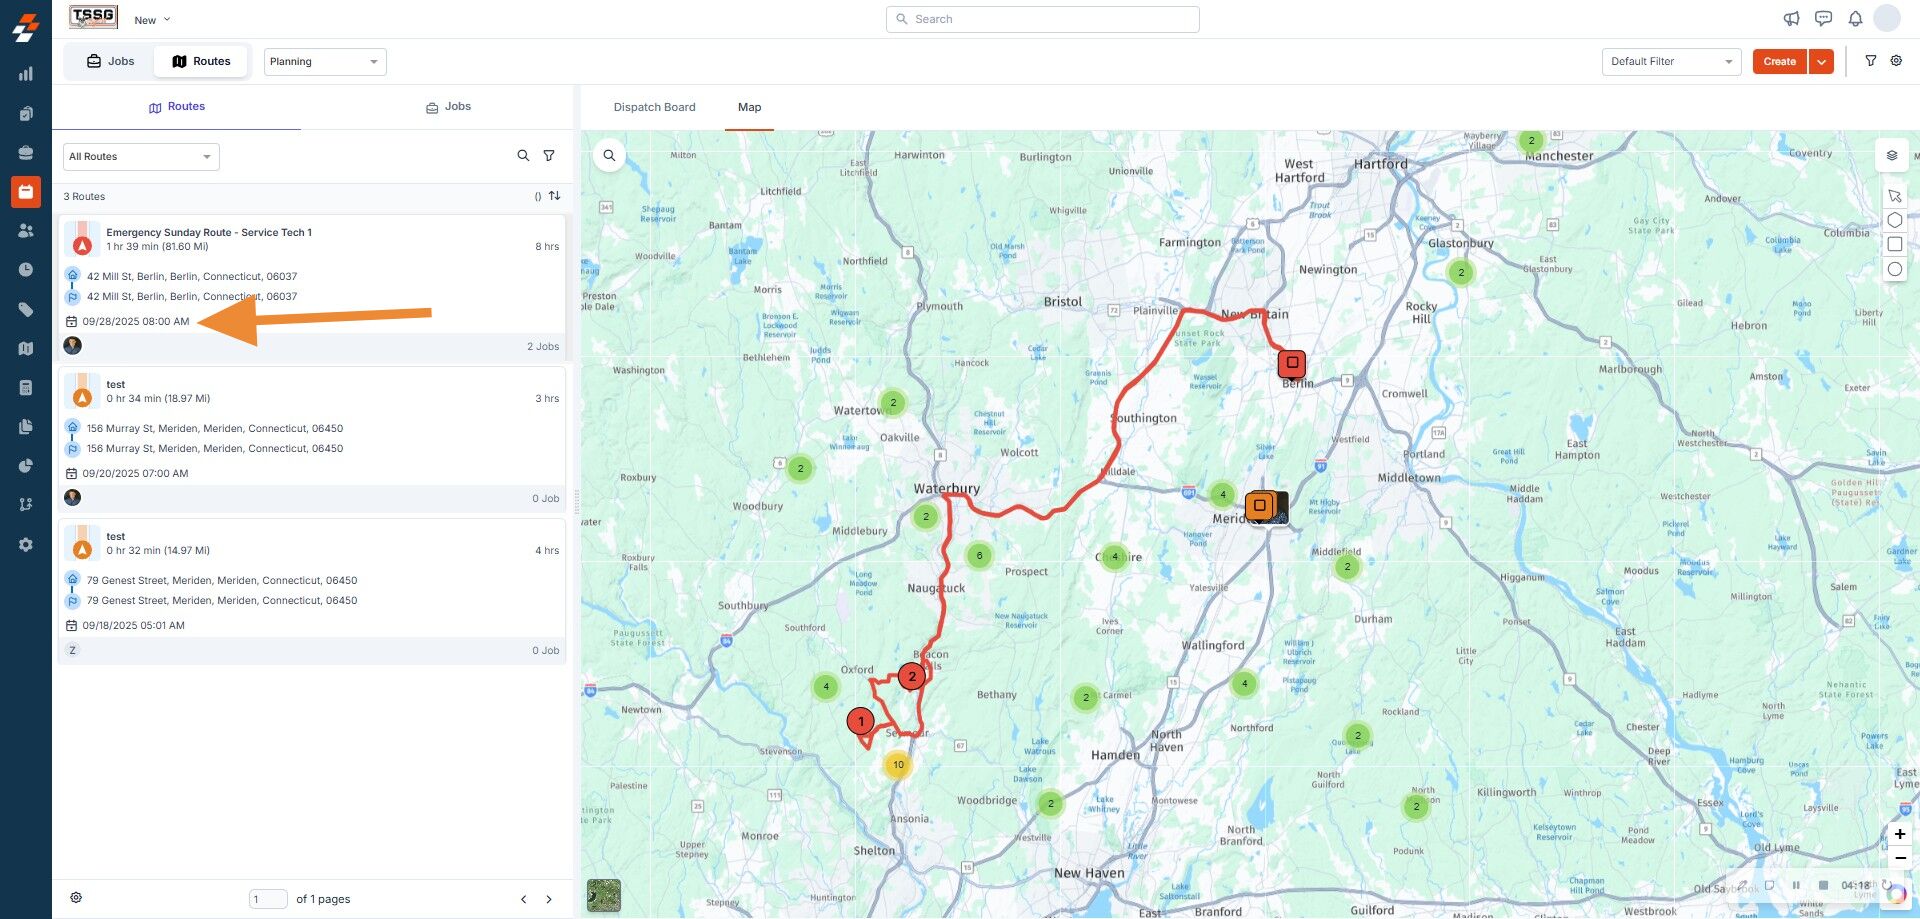The image size is (1920, 919).
Task: Click the red square marker at Berlin
Action: pos(1292,363)
